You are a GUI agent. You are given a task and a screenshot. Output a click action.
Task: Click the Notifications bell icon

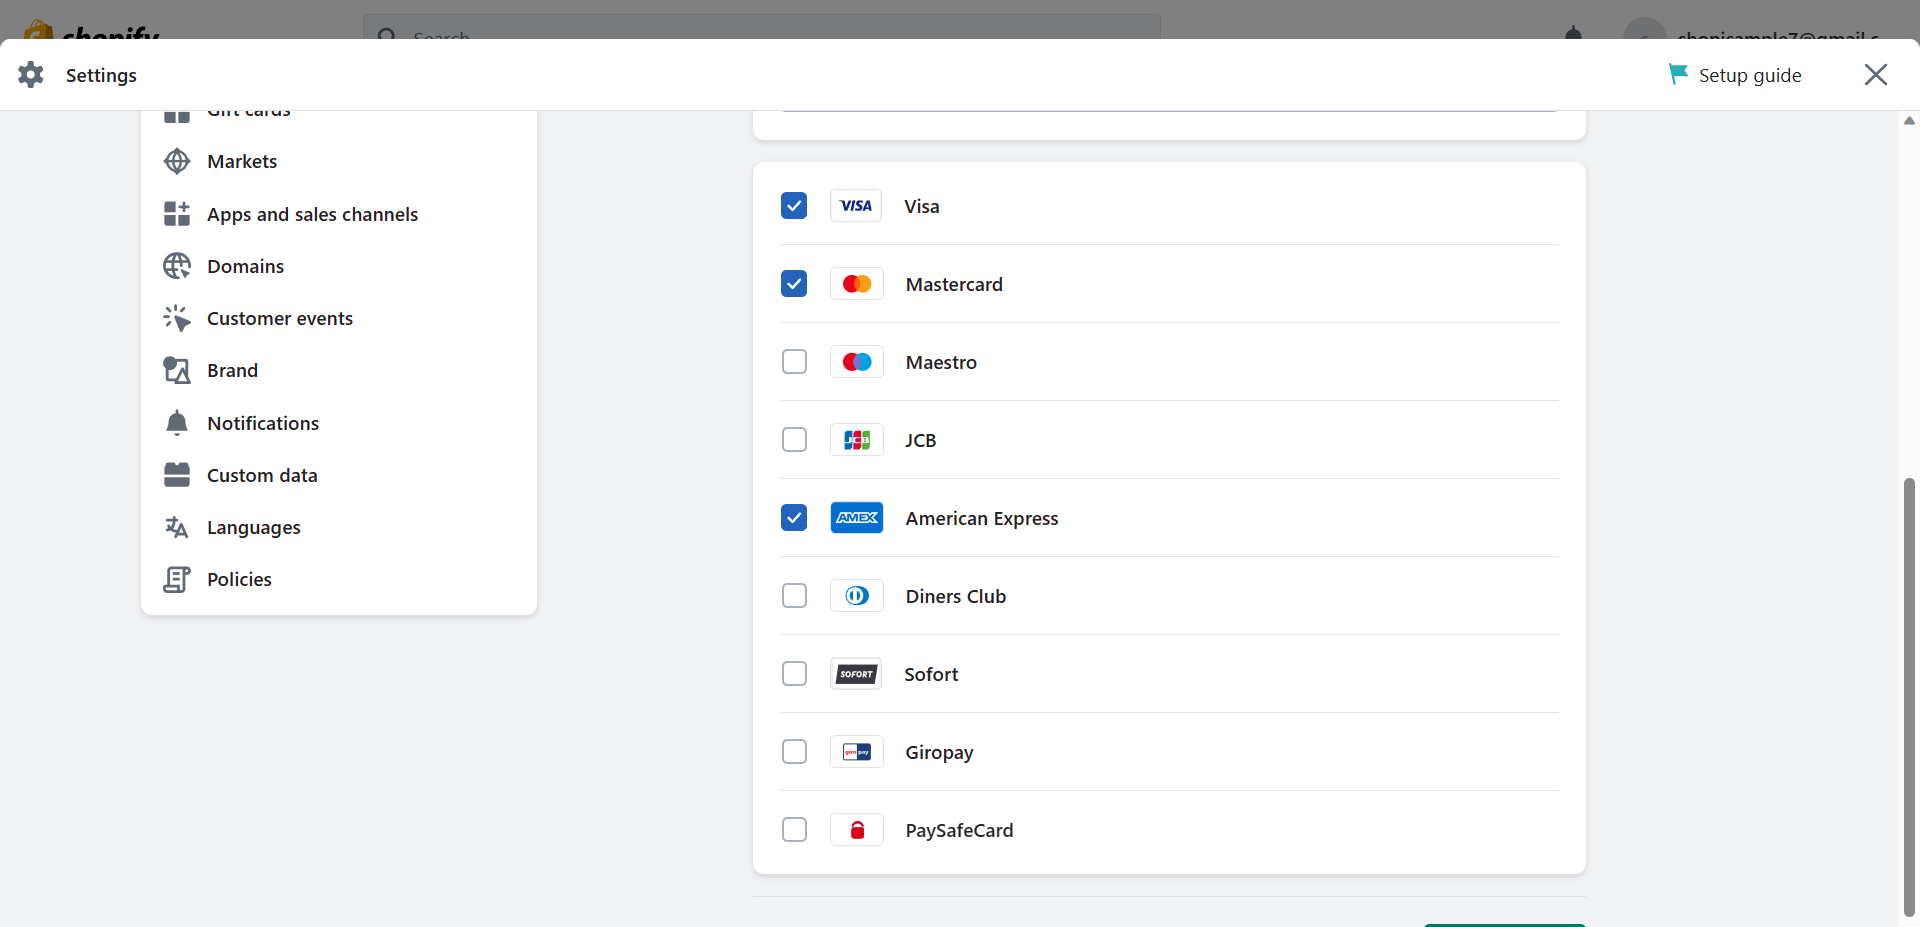pyautogui.click(x=177, y=423)
